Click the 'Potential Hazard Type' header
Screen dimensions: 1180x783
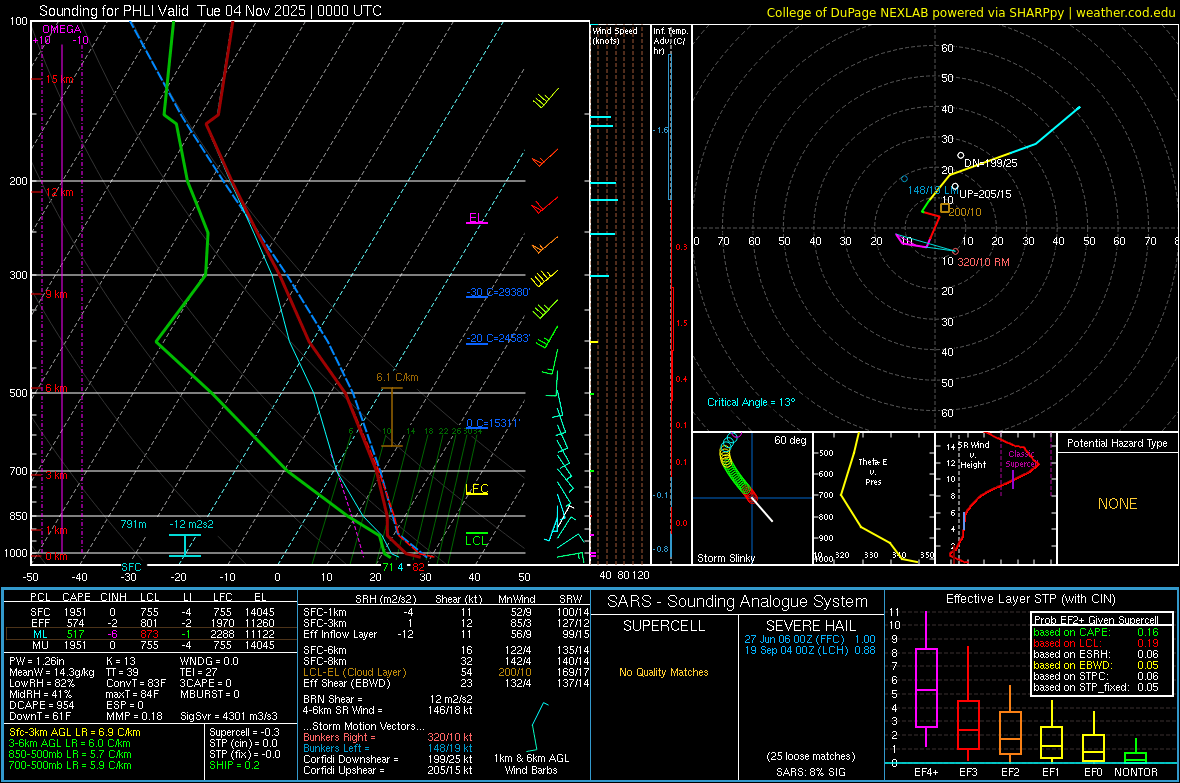pos(1117,443)
